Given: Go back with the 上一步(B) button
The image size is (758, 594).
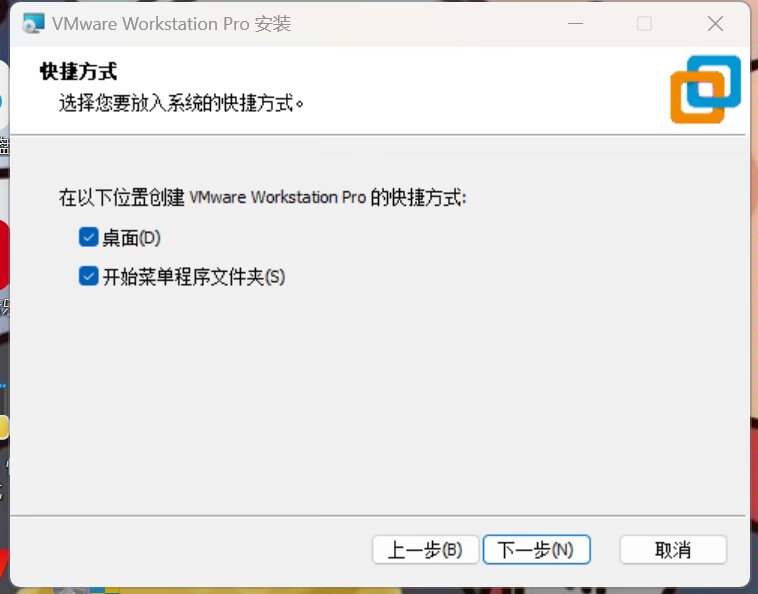Looking at the screenshot, I should coord(425,550).
